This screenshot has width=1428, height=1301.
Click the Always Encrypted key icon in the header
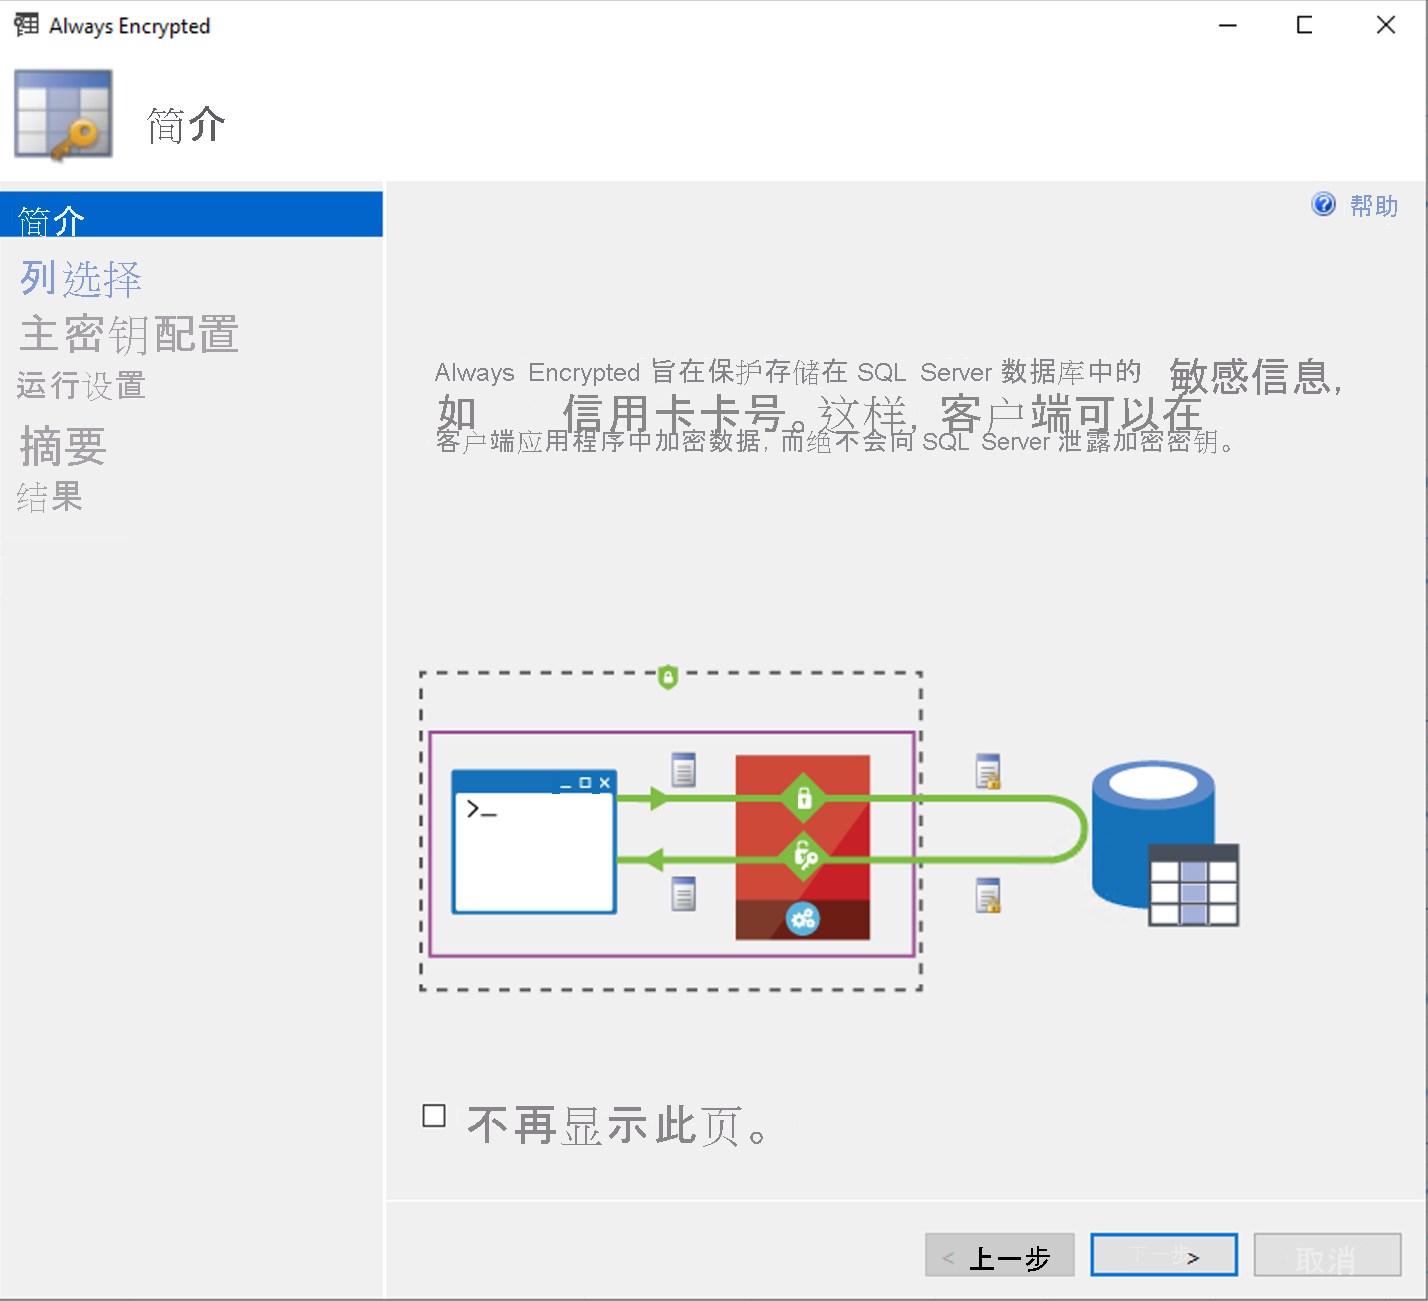point(63,114)
